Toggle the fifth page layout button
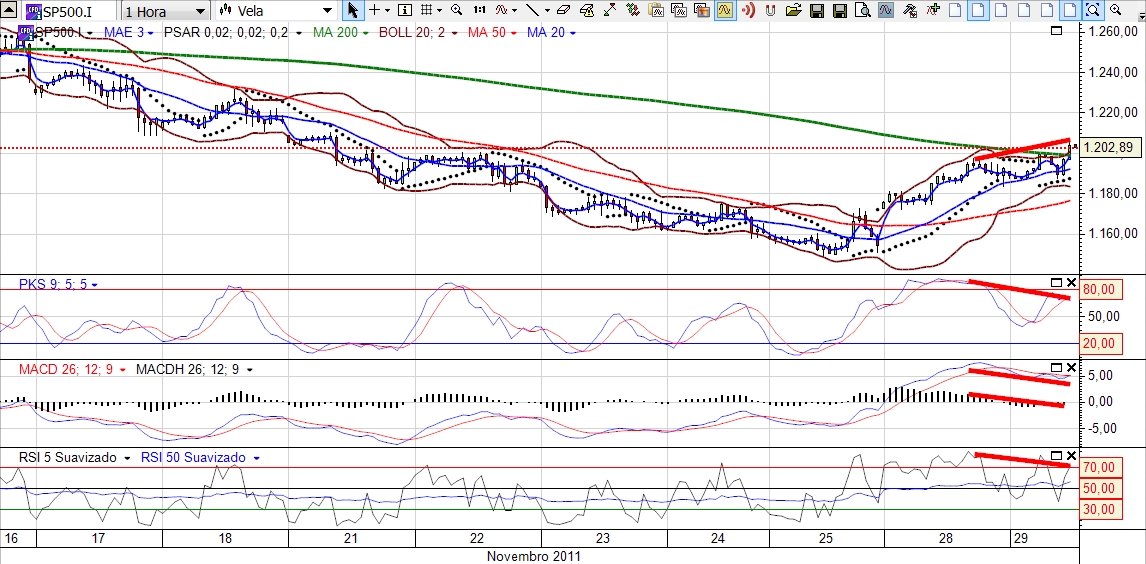This screenshot has height=564, width=1146. 1047,10
